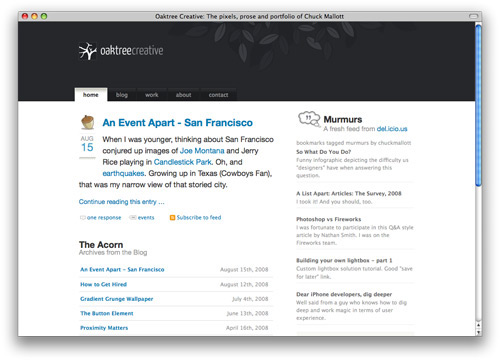The width and height of the screenshot is (500, 361).
Task: Open the 'one response' comments link
Action: coord(104,218)
